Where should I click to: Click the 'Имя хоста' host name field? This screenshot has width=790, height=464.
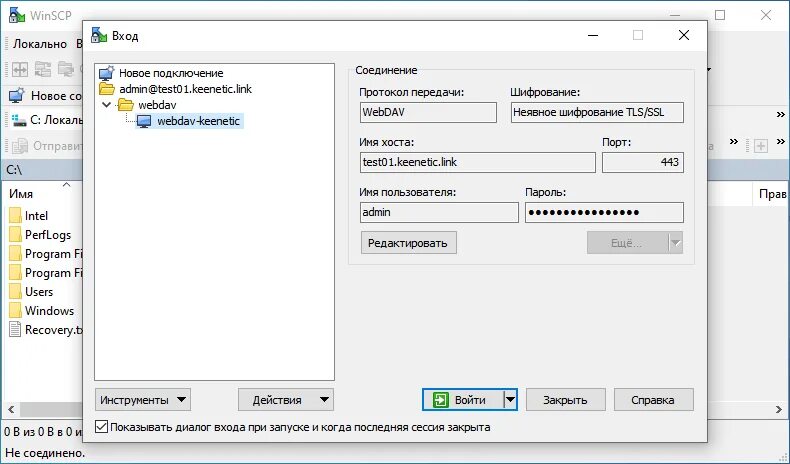point(478,162)
